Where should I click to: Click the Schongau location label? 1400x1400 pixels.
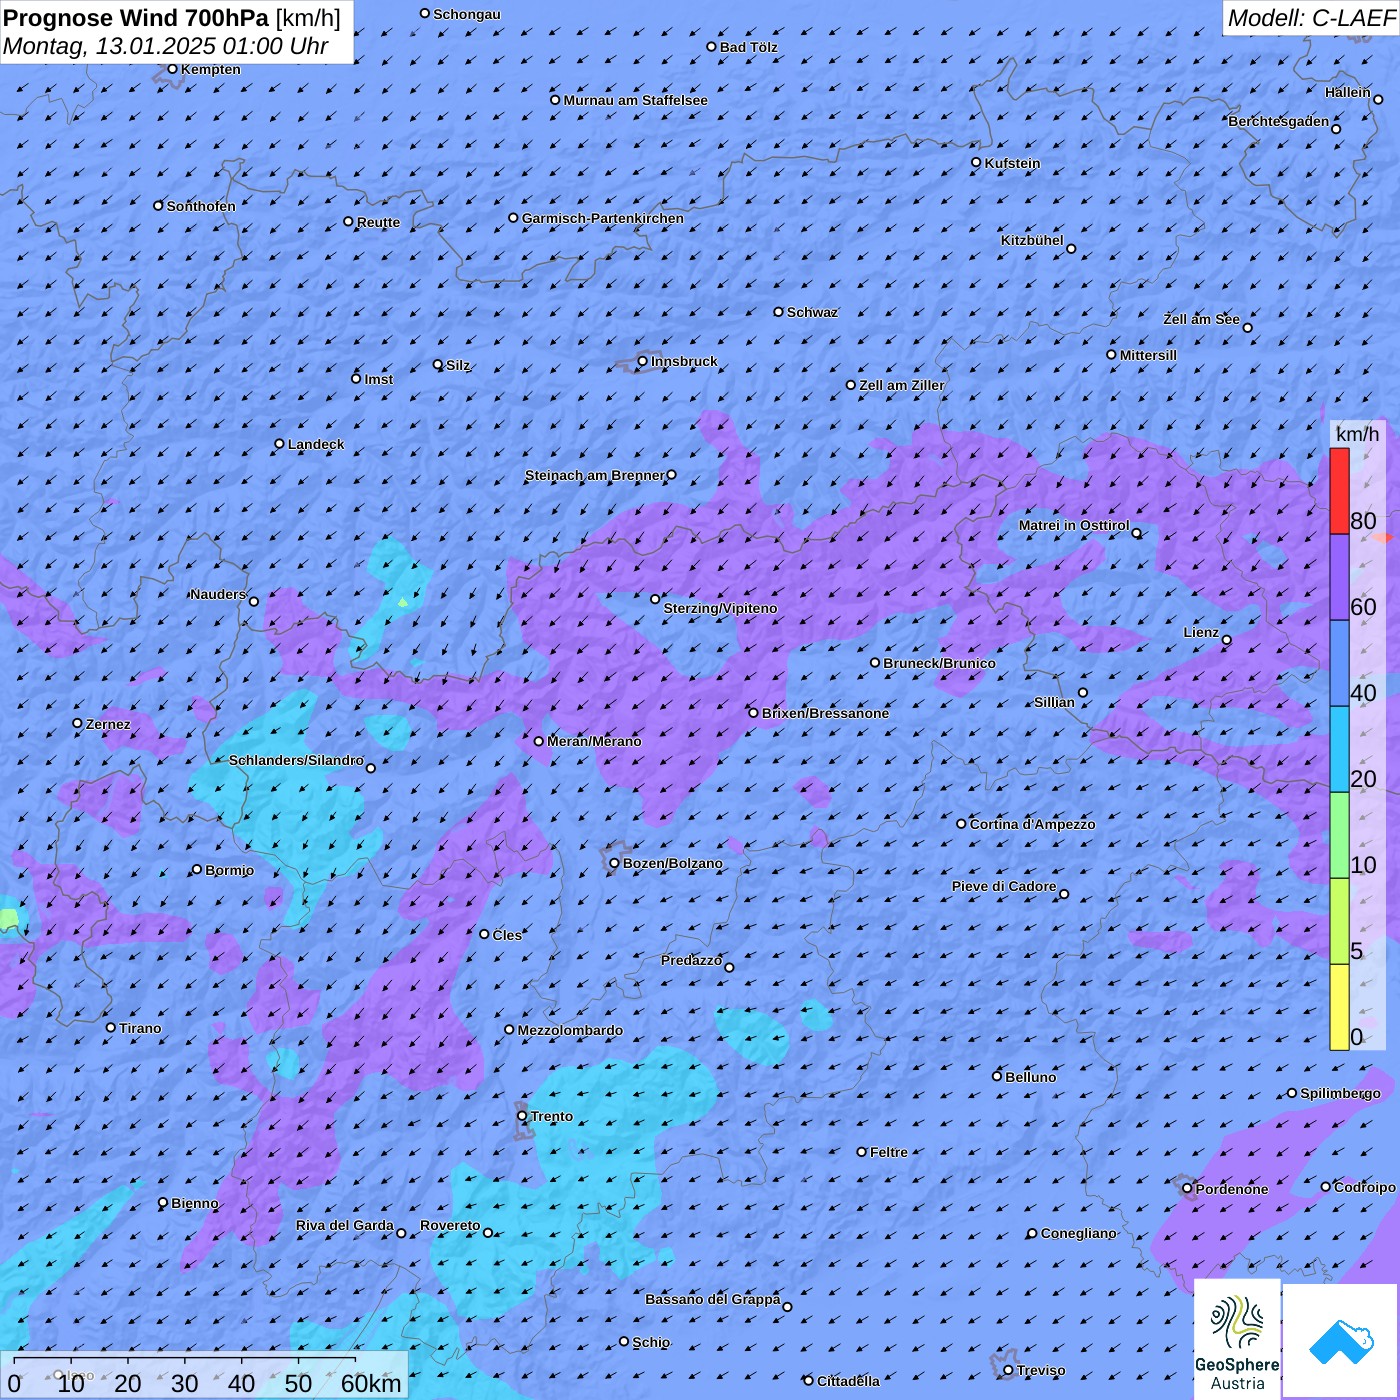[467, 14]
